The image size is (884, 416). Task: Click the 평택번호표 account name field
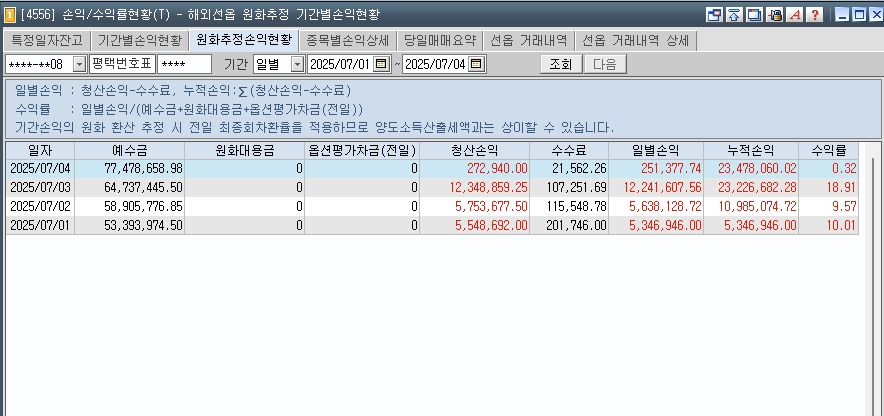(x=122, y=64)
